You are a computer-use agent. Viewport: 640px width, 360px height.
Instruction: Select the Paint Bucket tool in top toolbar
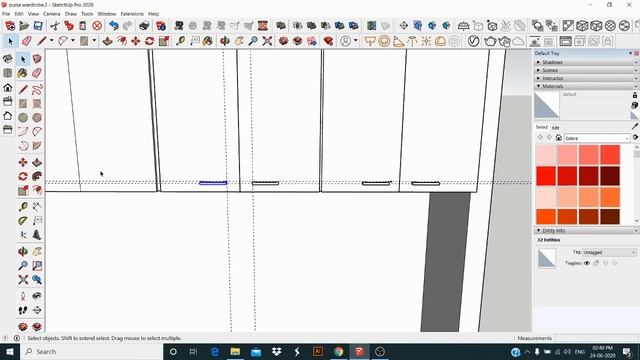coord(208,41)
